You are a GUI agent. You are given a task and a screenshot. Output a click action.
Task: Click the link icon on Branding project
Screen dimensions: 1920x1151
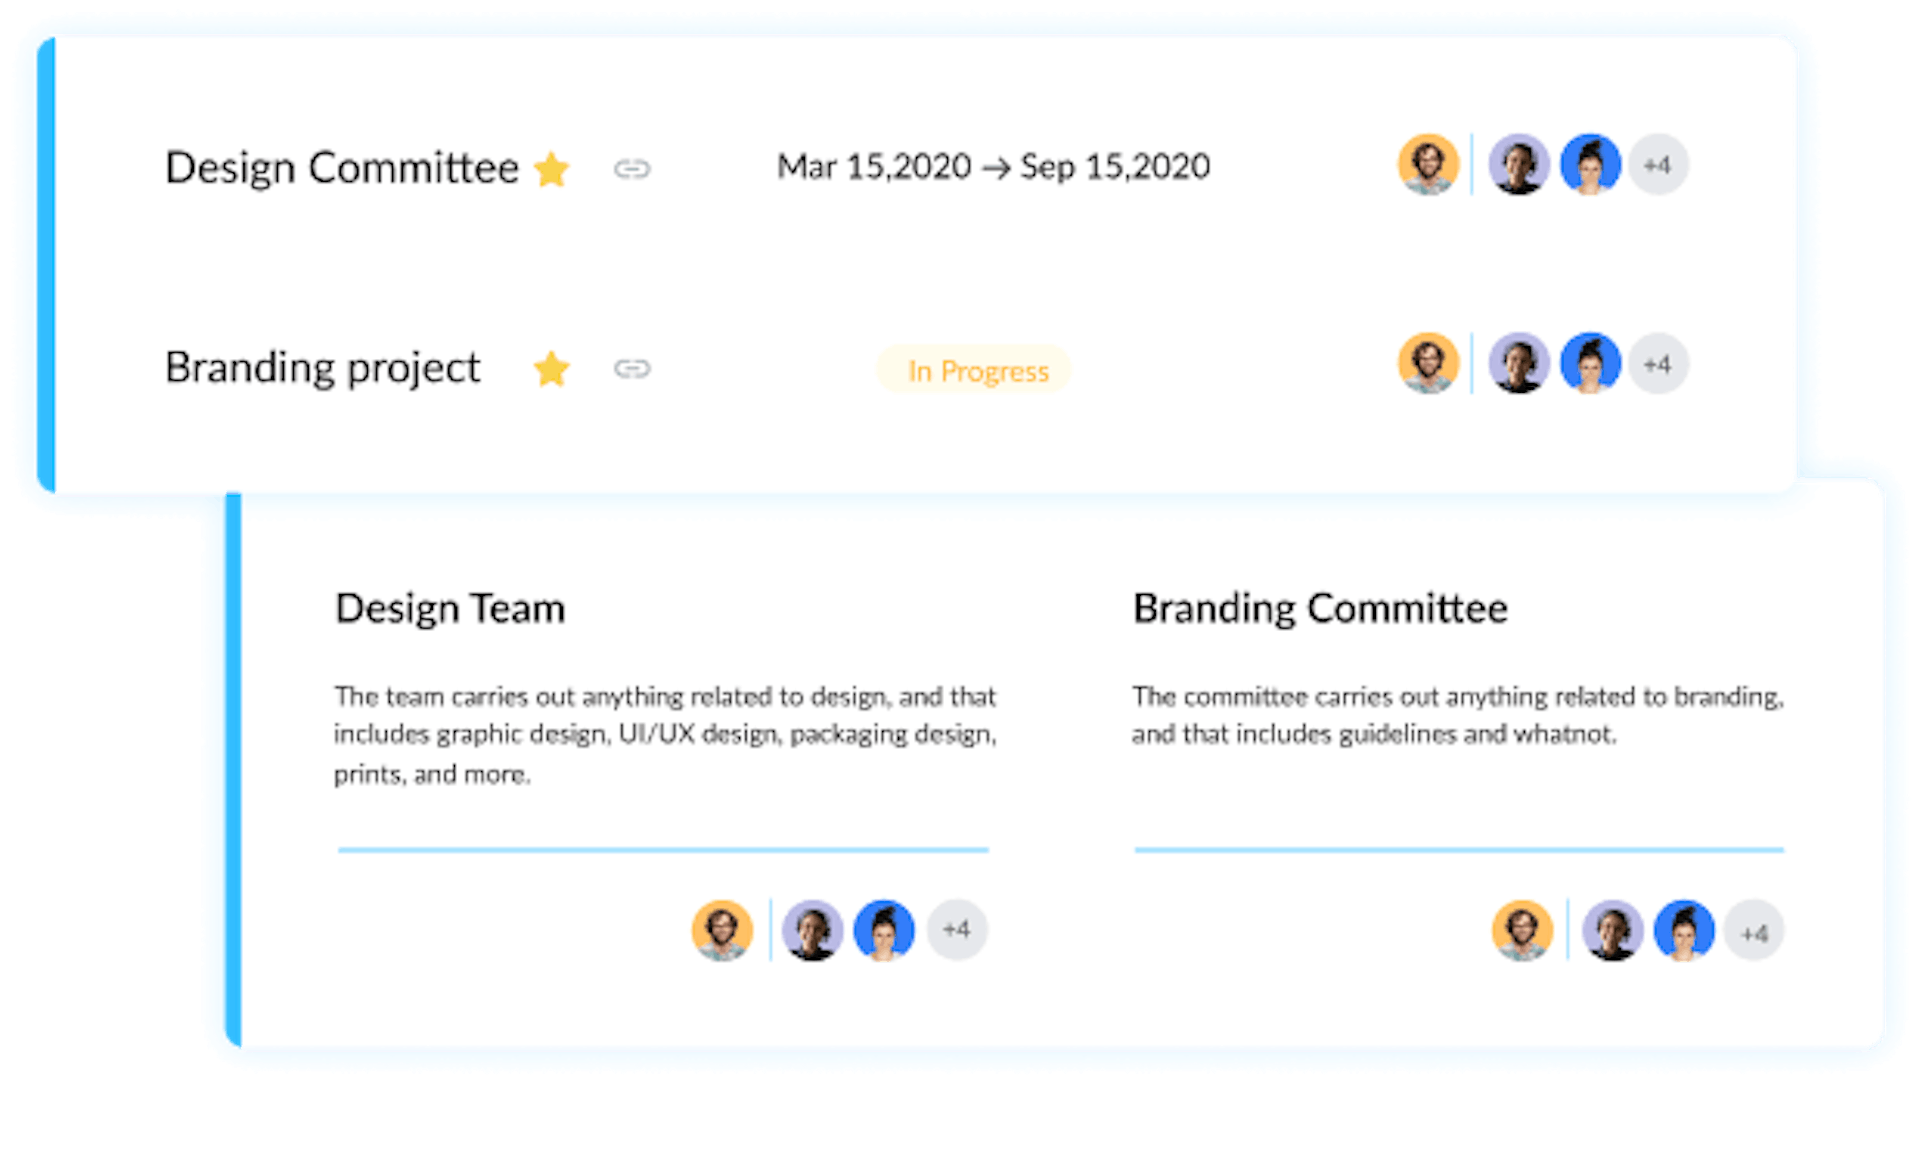(634, 369)
